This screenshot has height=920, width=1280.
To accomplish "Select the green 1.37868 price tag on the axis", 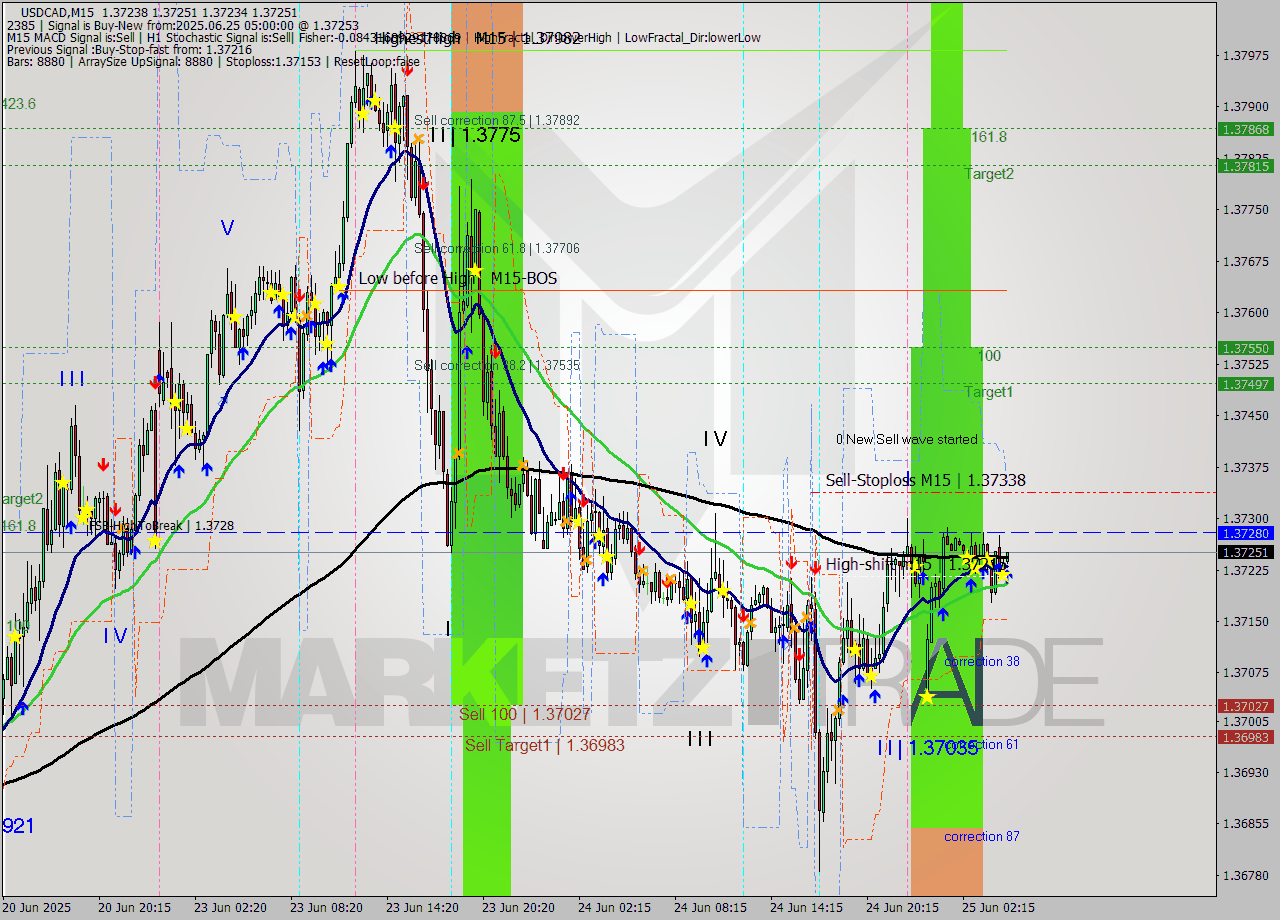I will [1244, 130].
